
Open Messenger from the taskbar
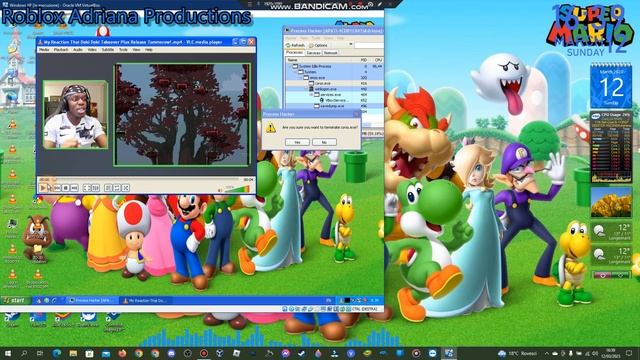(285, 353)
